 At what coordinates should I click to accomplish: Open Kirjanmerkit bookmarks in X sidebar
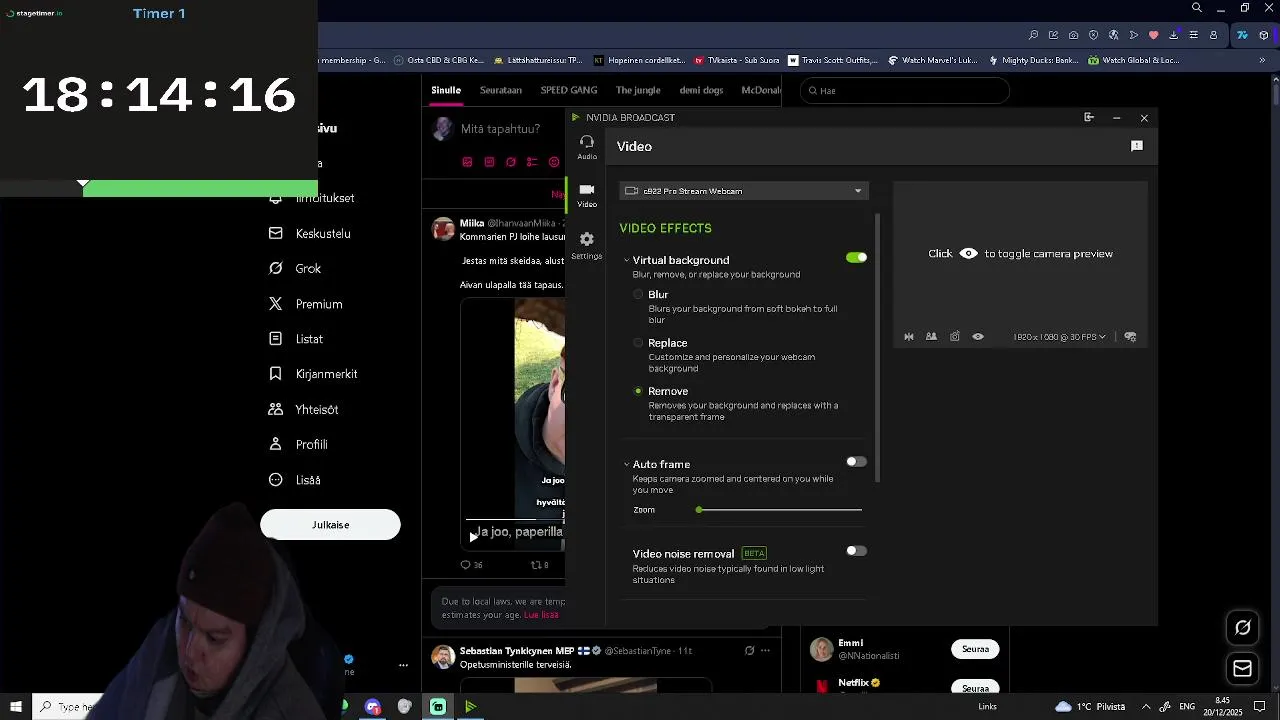tap(313, 374)
